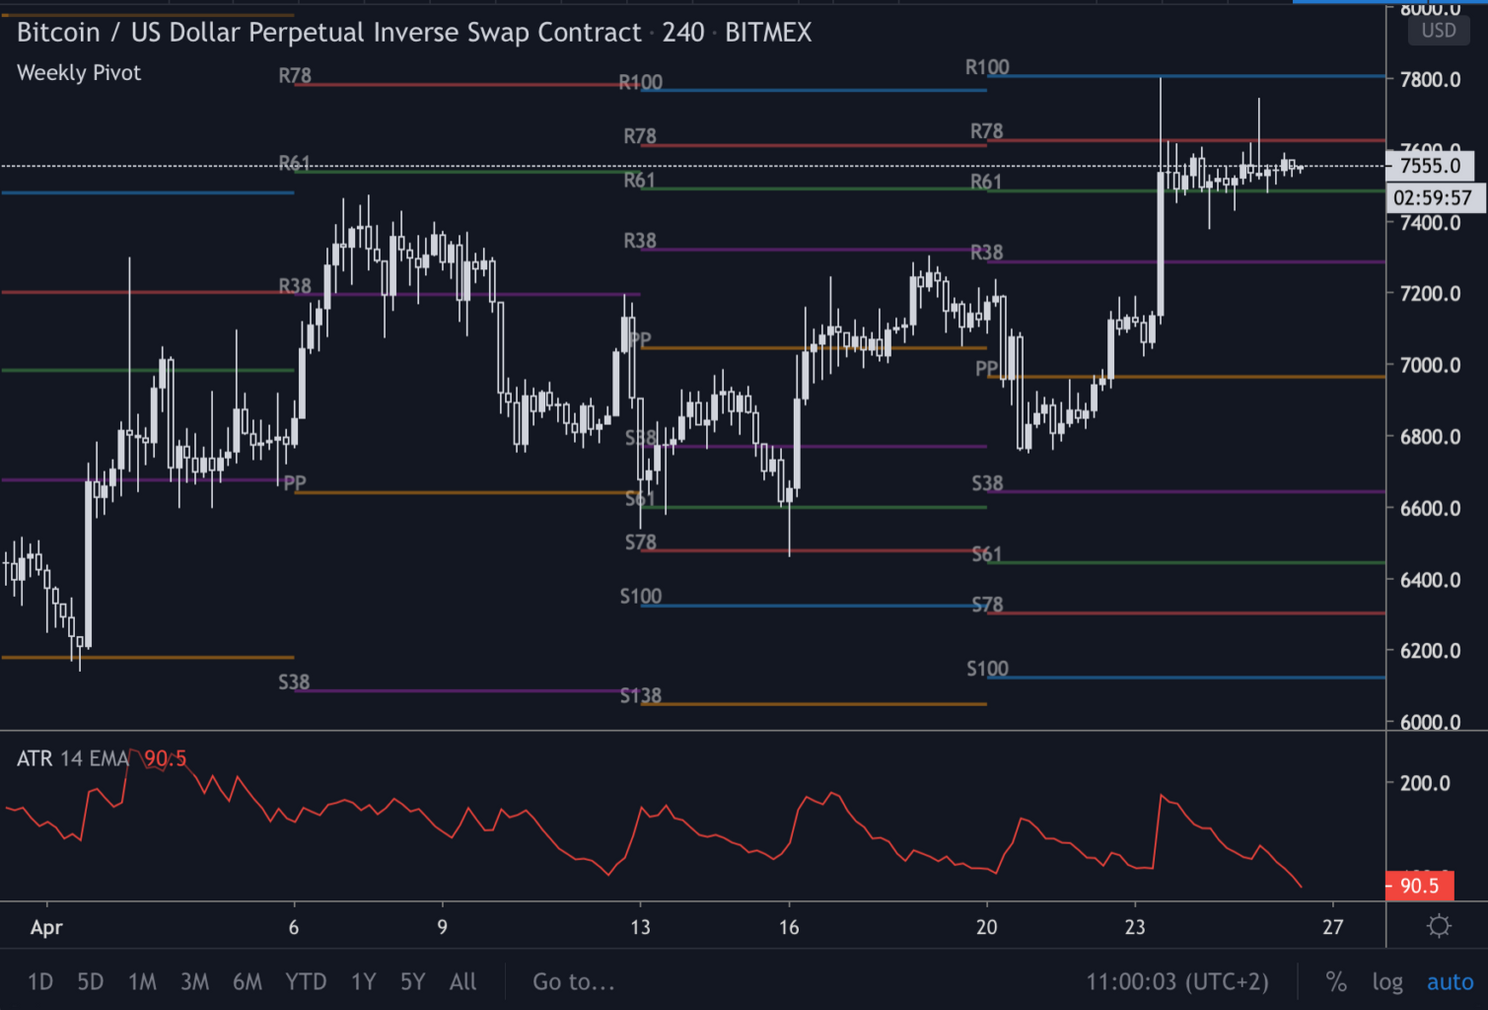Click the red ATR value label 90.5 on axis
Viewport: 1488px width, 1010px height.
tap(1419, 886)
